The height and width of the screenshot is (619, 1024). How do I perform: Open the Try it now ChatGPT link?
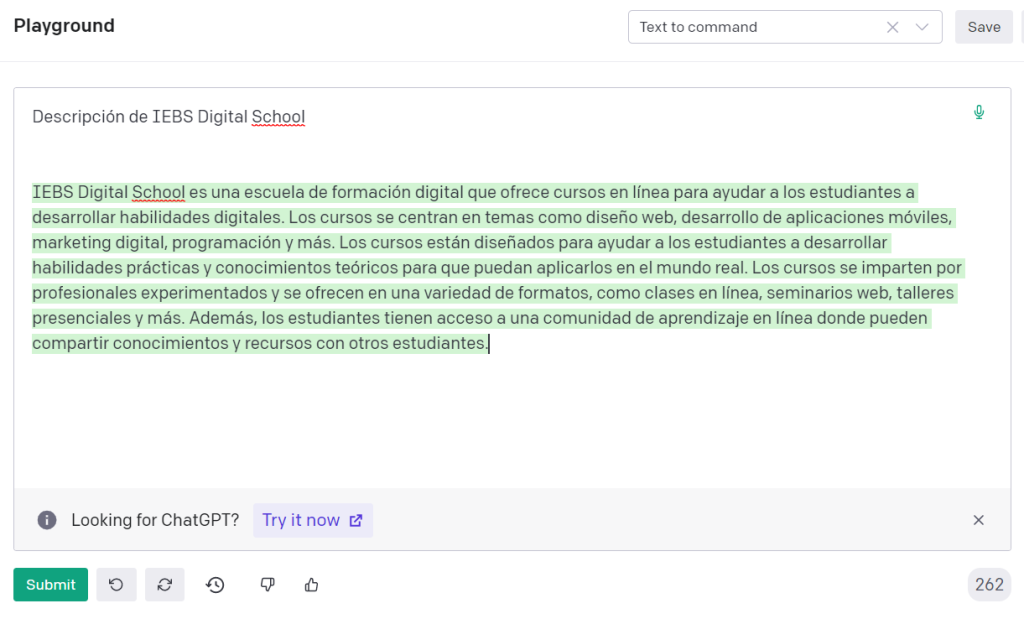[x=313, y=520]
